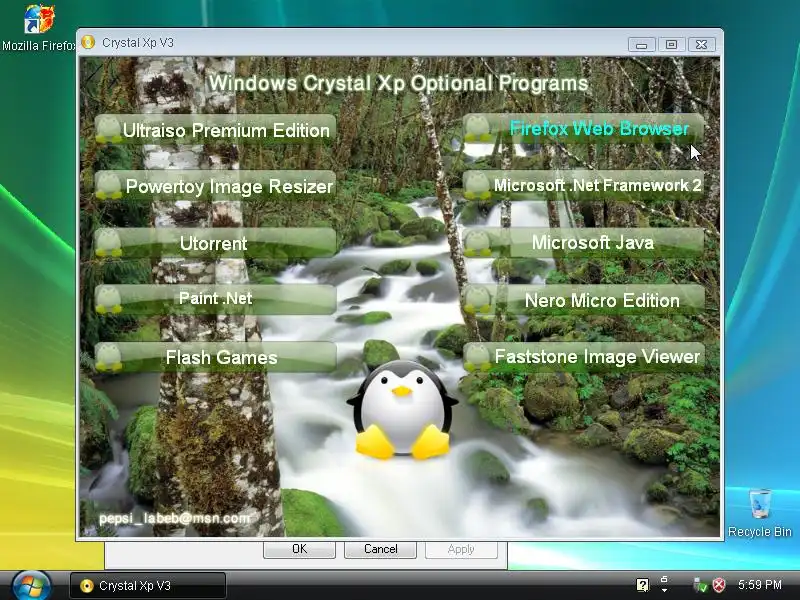The width and height of the screenshot is (800, 600).
Task: Click the network computer tray icon
Action: click(x=699, y=585)
